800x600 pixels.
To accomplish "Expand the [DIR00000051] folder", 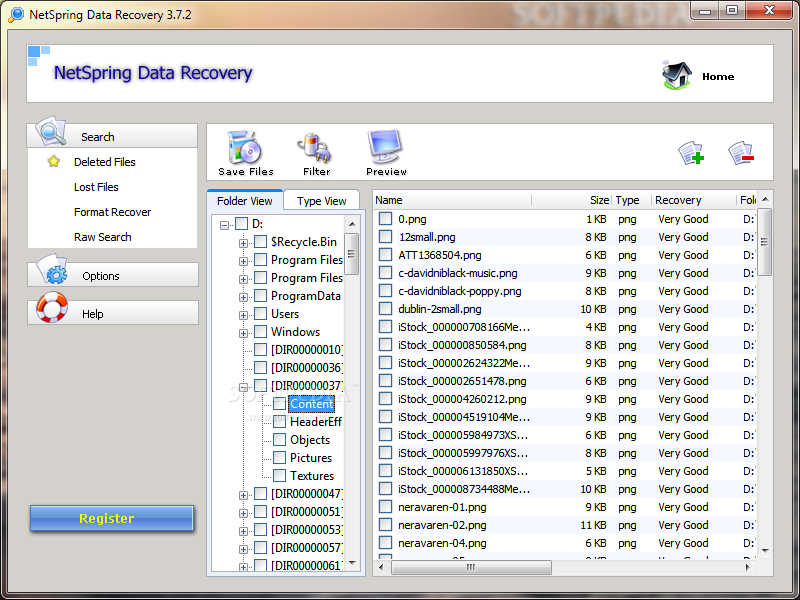I will click(x=243, y=513).
